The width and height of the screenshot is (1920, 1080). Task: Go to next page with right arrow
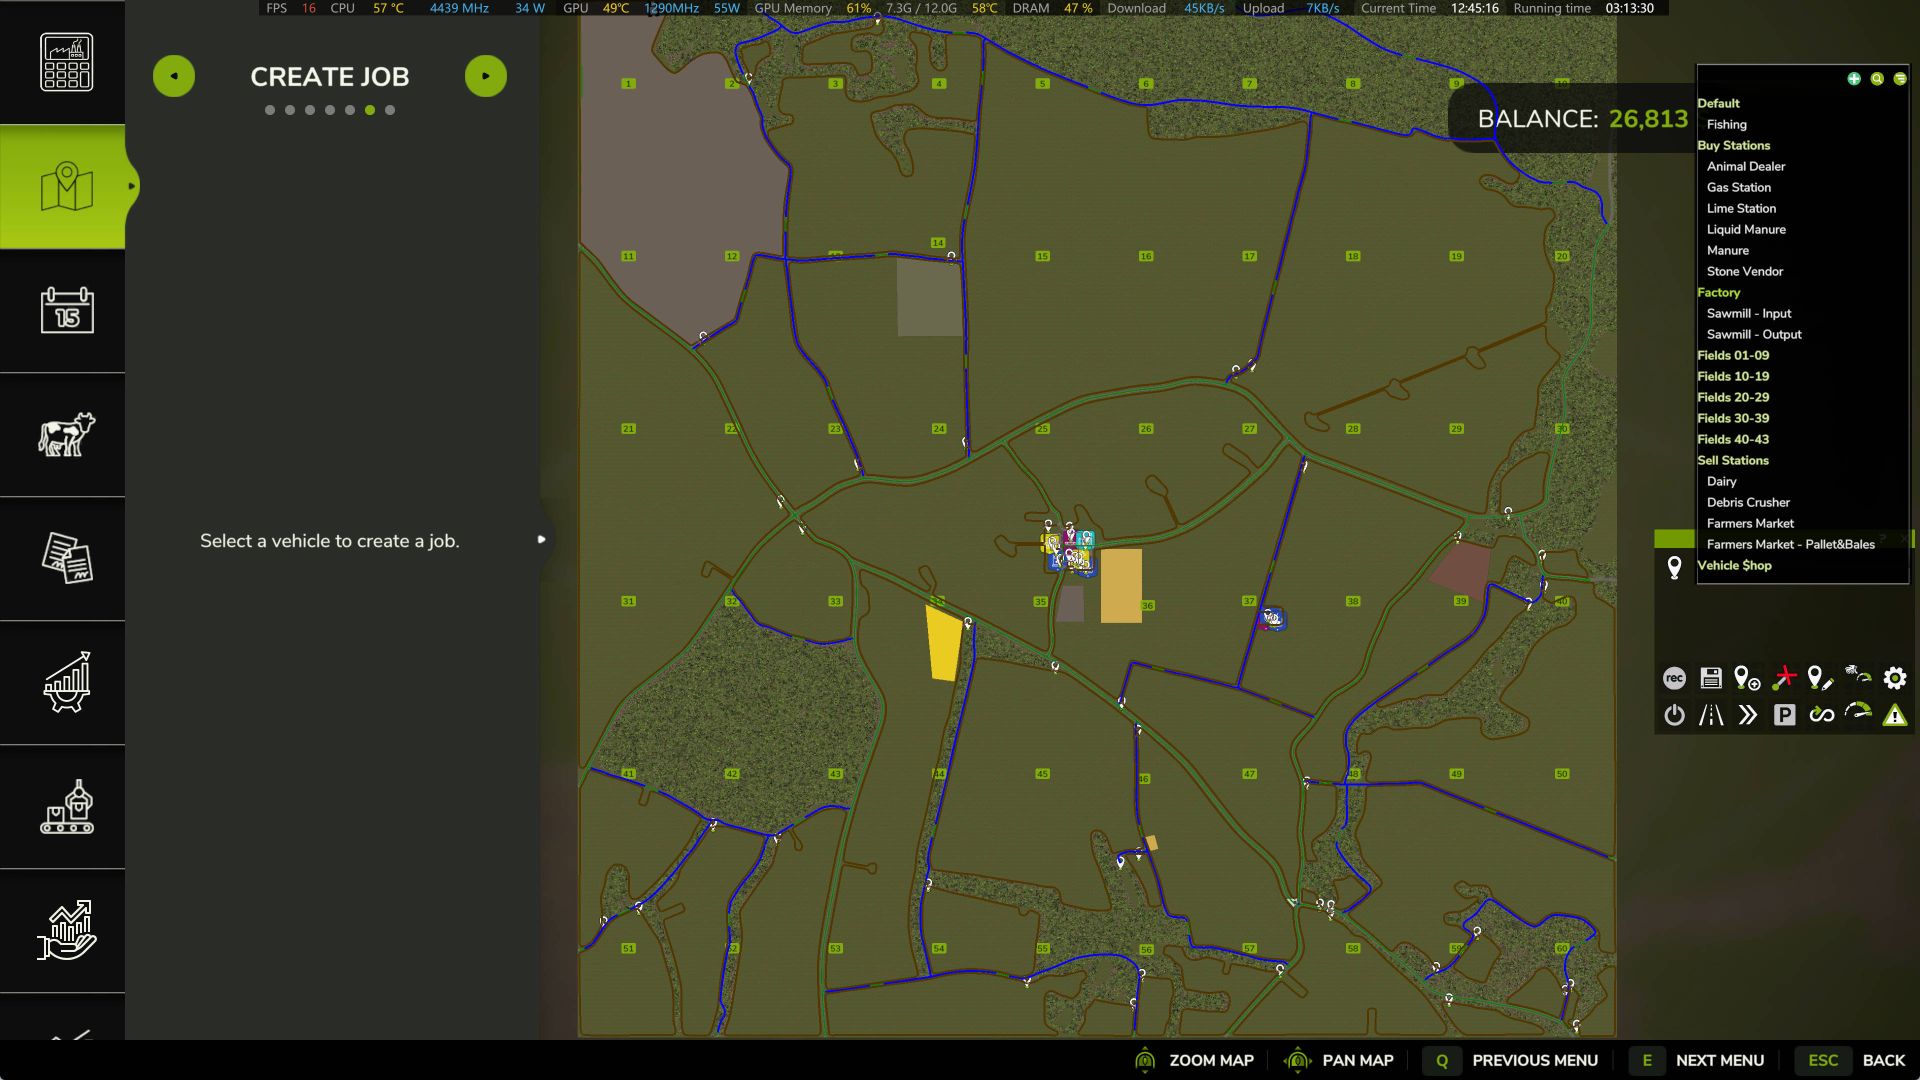point(486,76)
